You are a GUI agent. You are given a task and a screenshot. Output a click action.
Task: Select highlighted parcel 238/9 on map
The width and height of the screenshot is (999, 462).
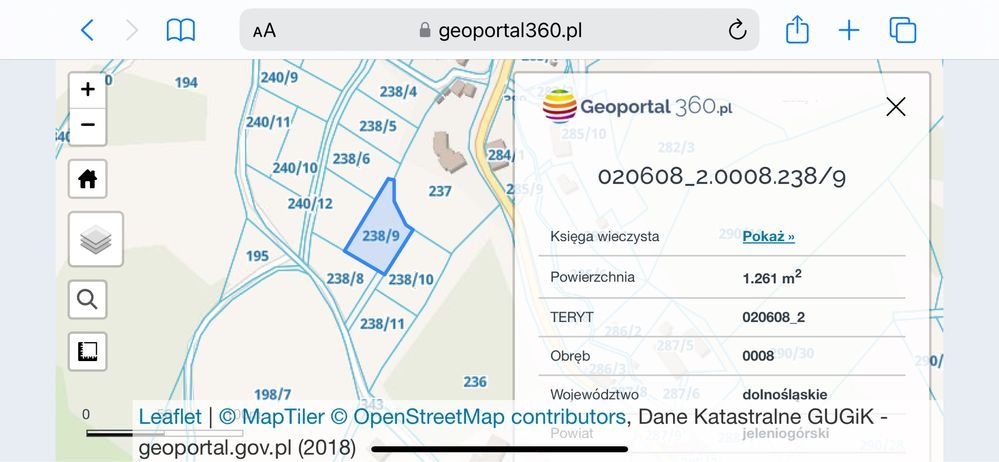coord(380,236)
